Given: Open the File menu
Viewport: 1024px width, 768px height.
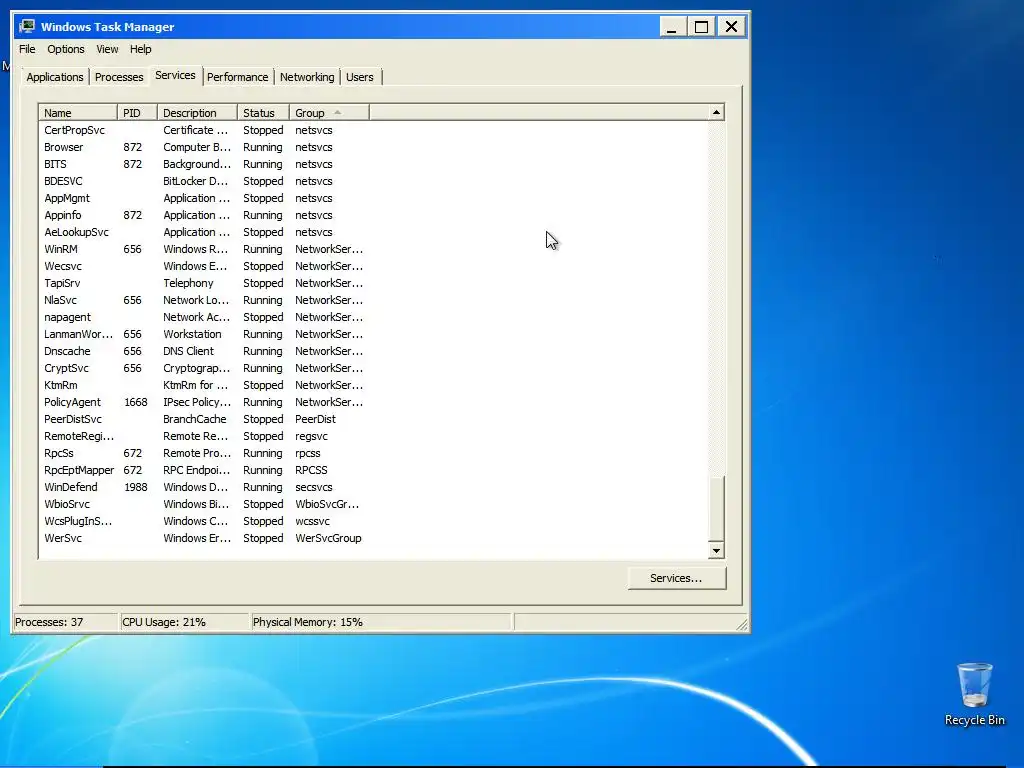Looking at the screenshot, I should pos(27,49).
